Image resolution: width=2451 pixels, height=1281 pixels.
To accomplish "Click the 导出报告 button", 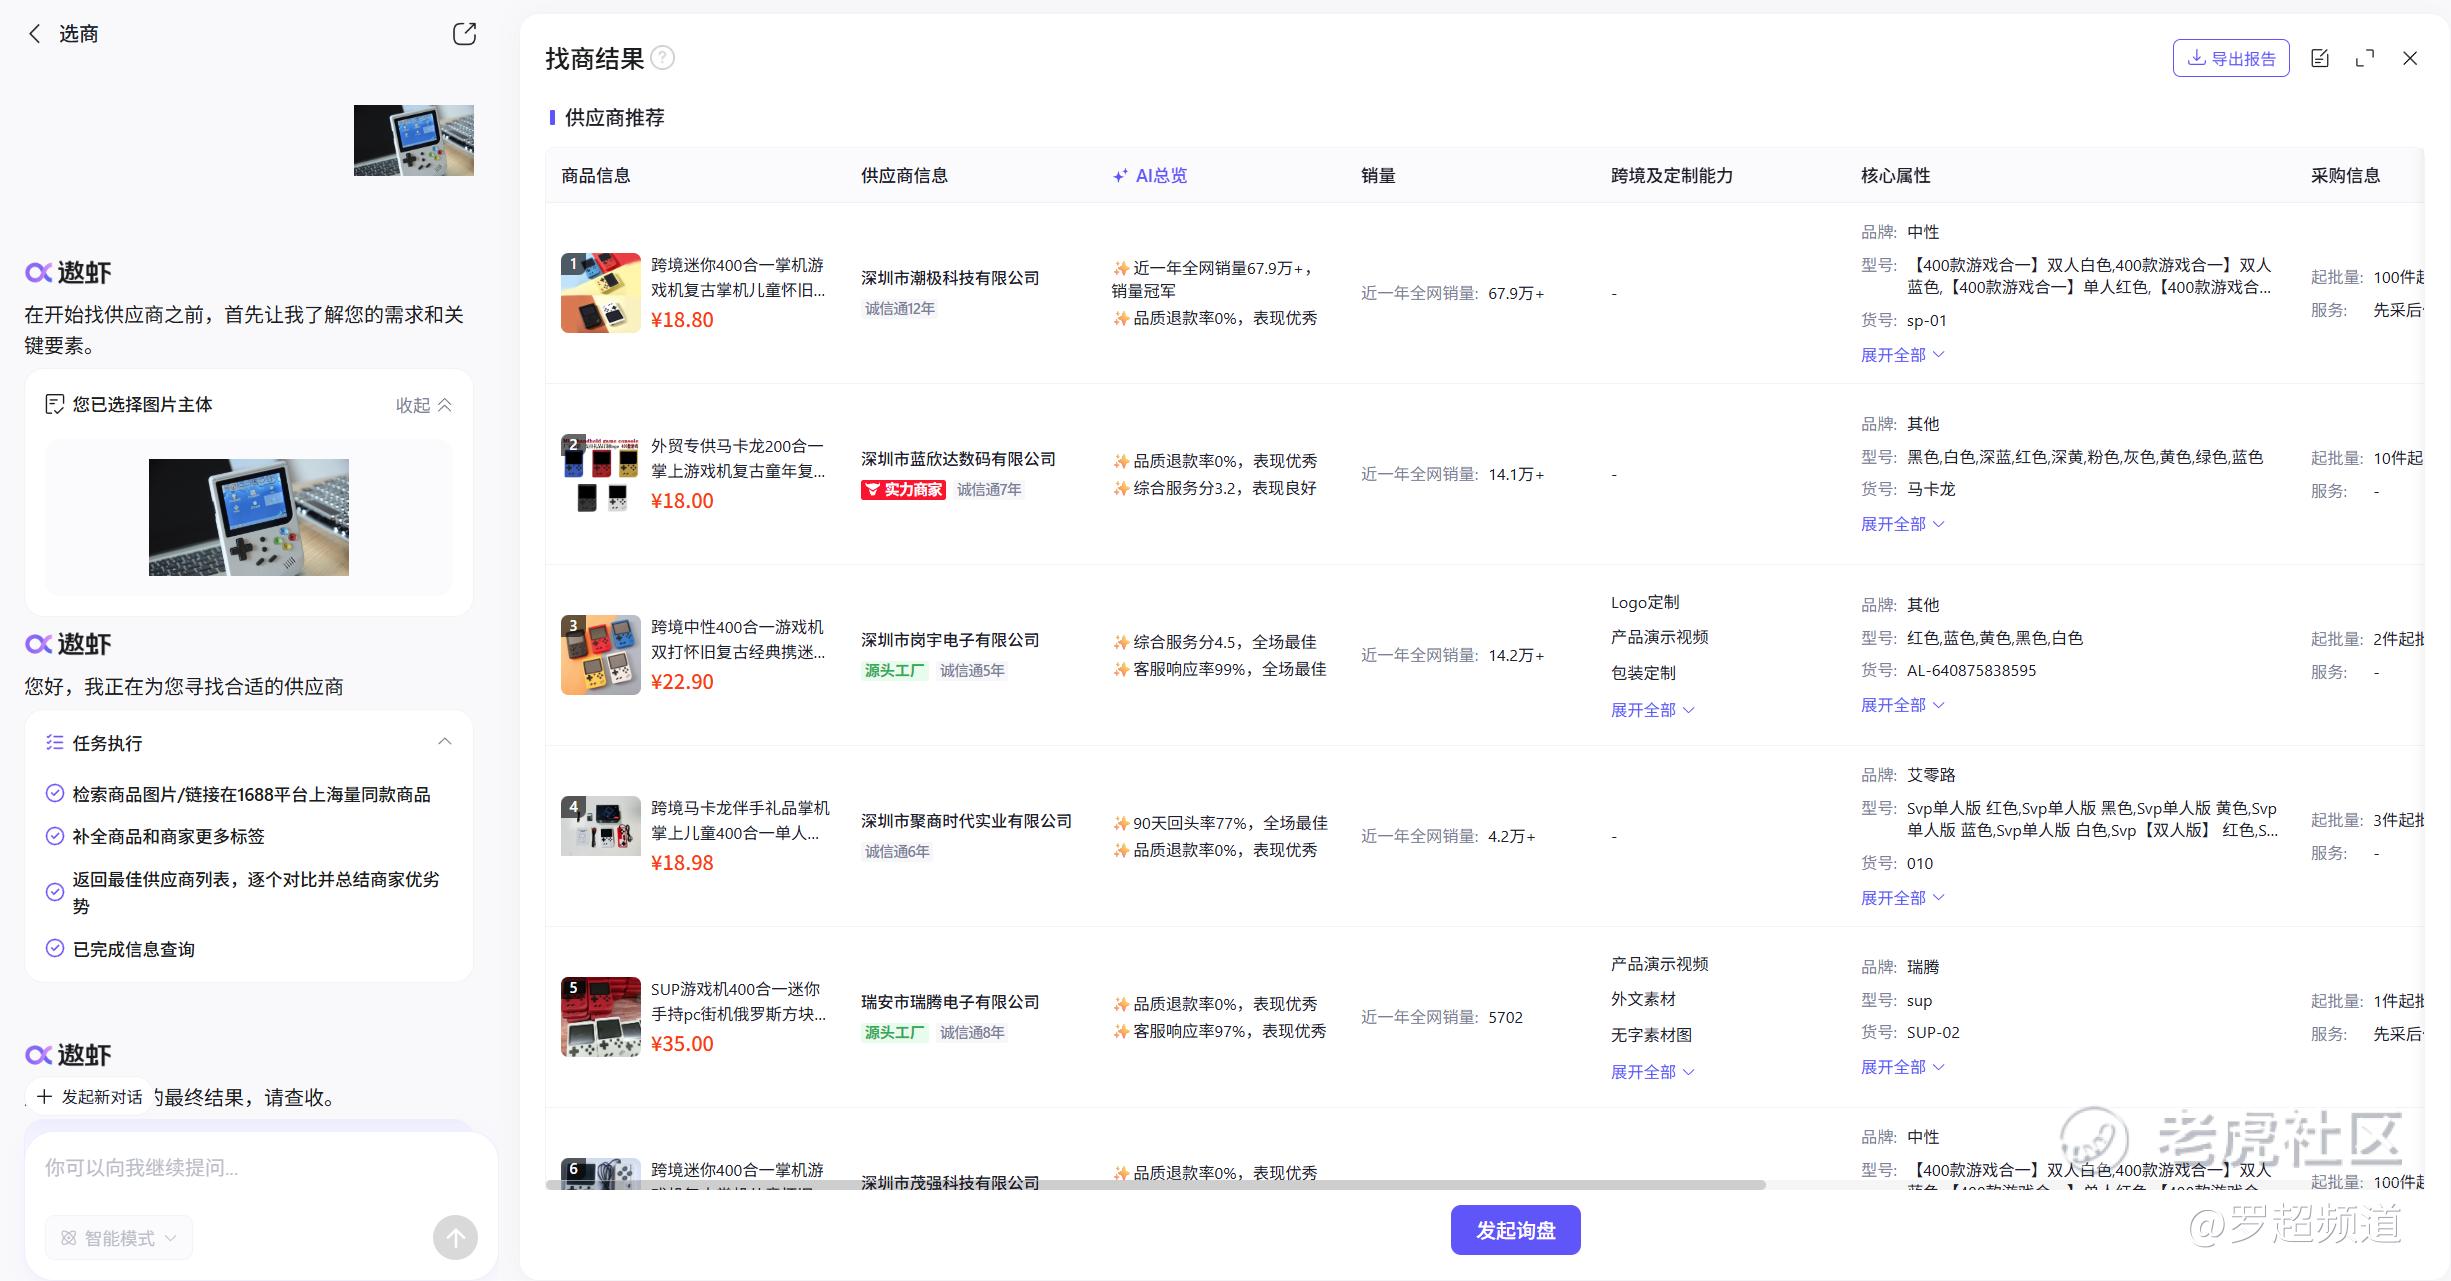I will tap(2231, 58).
